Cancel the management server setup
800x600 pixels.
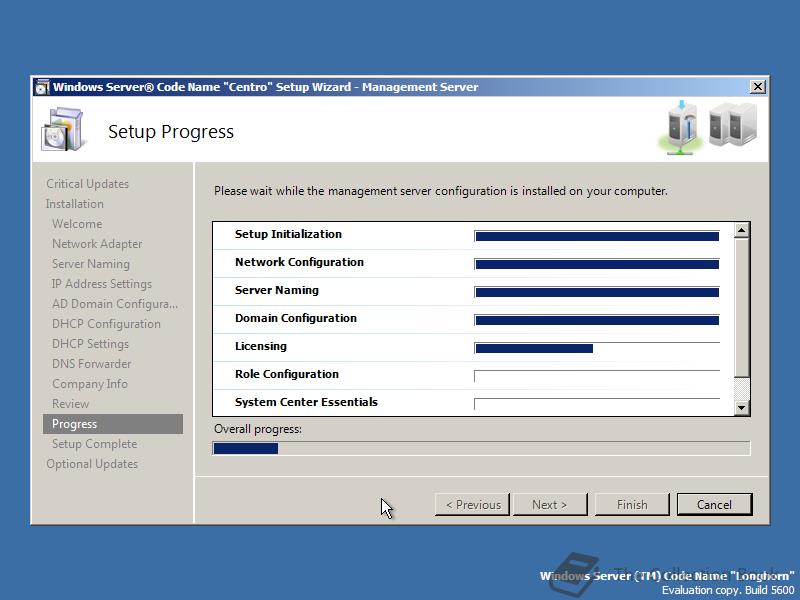[x=714, y=505]
